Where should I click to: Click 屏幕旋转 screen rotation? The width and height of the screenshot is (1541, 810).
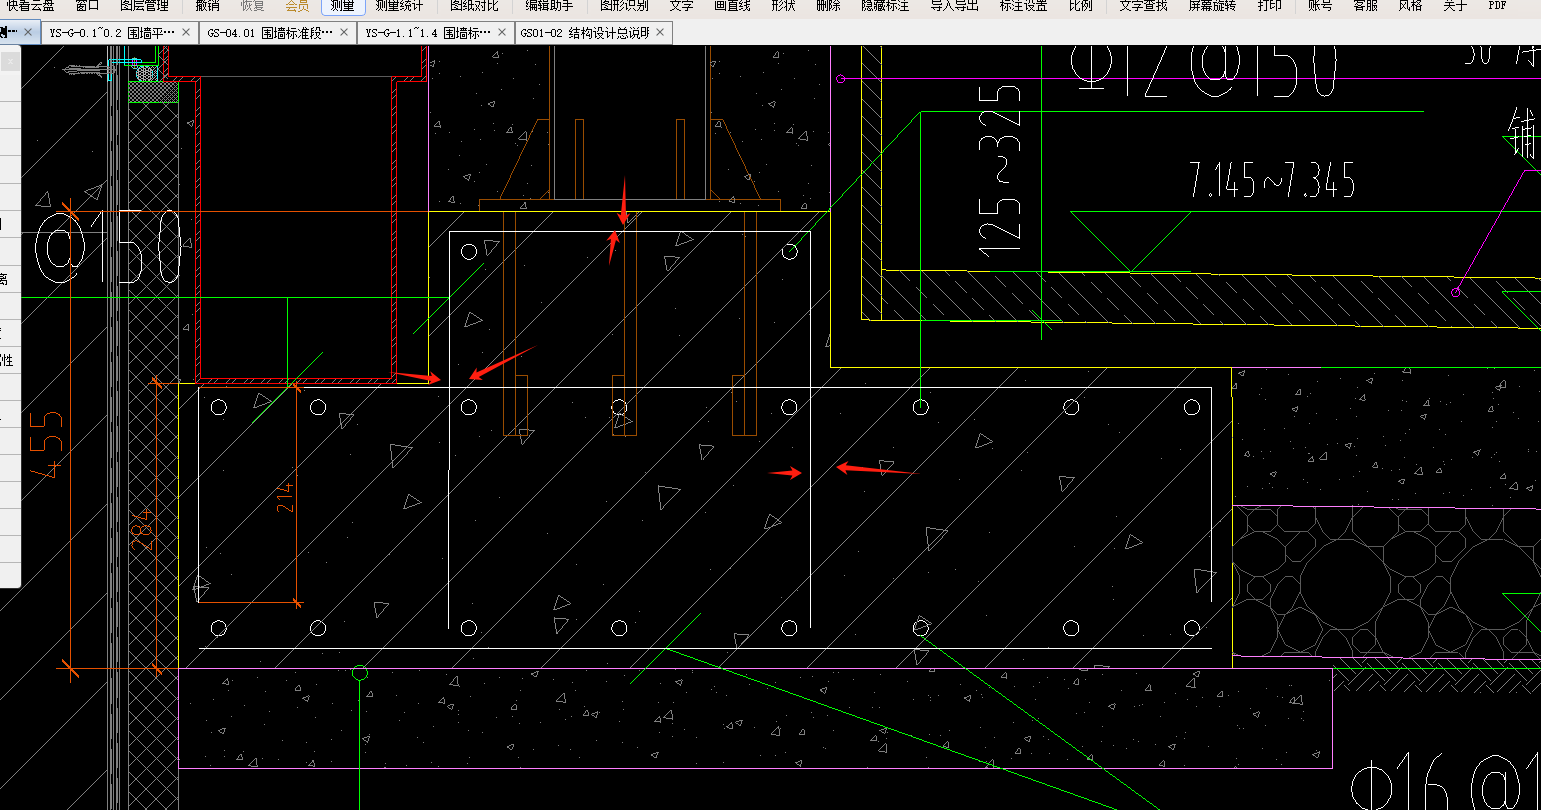[1212, 6]
